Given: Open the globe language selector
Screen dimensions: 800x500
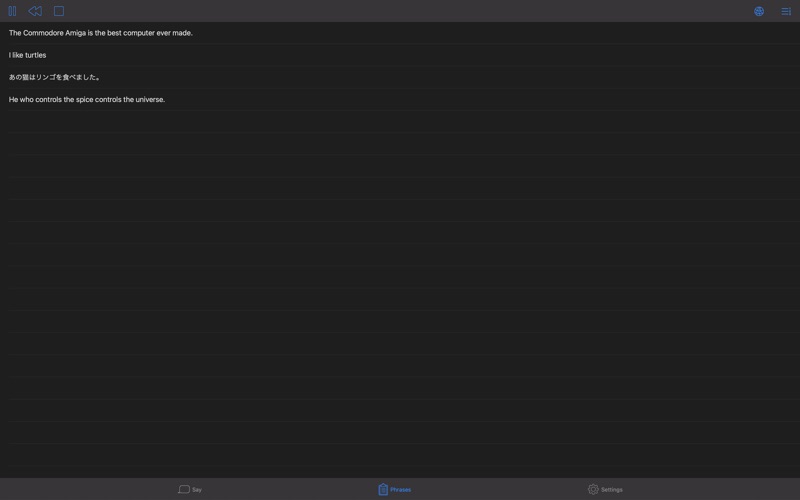Looking at the screenshot, I should point(759,11).
